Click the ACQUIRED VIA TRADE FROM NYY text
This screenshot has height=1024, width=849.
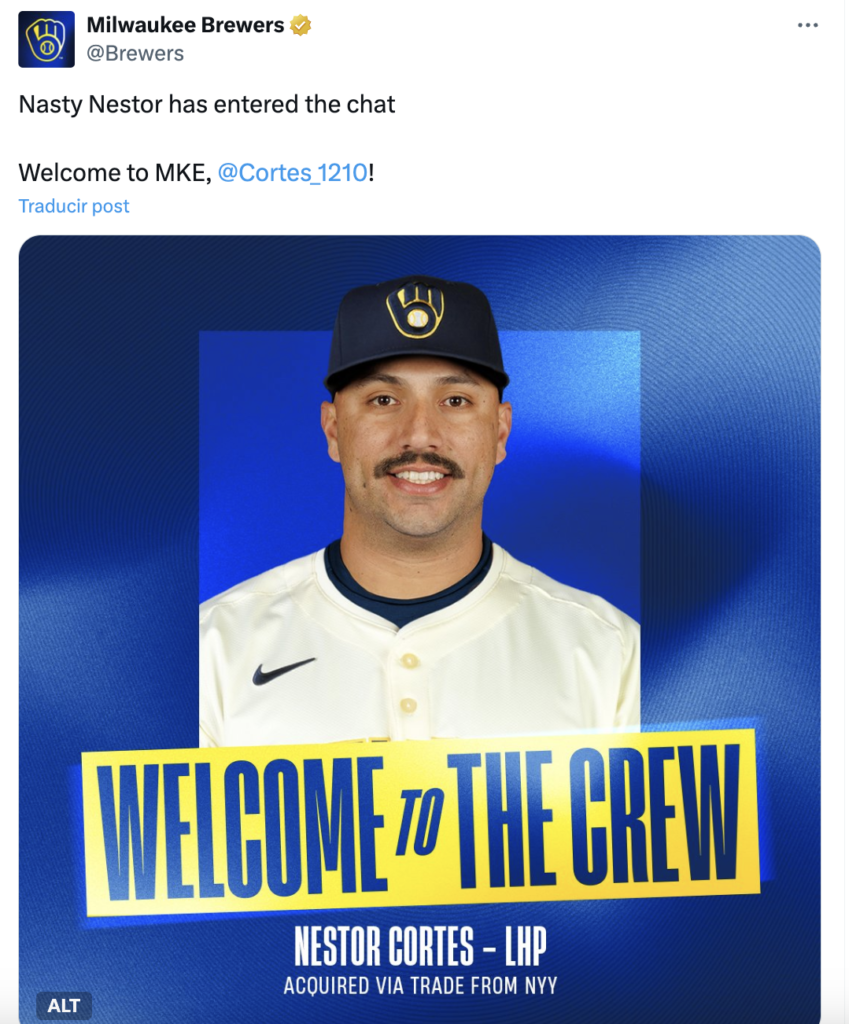(420, 986)
